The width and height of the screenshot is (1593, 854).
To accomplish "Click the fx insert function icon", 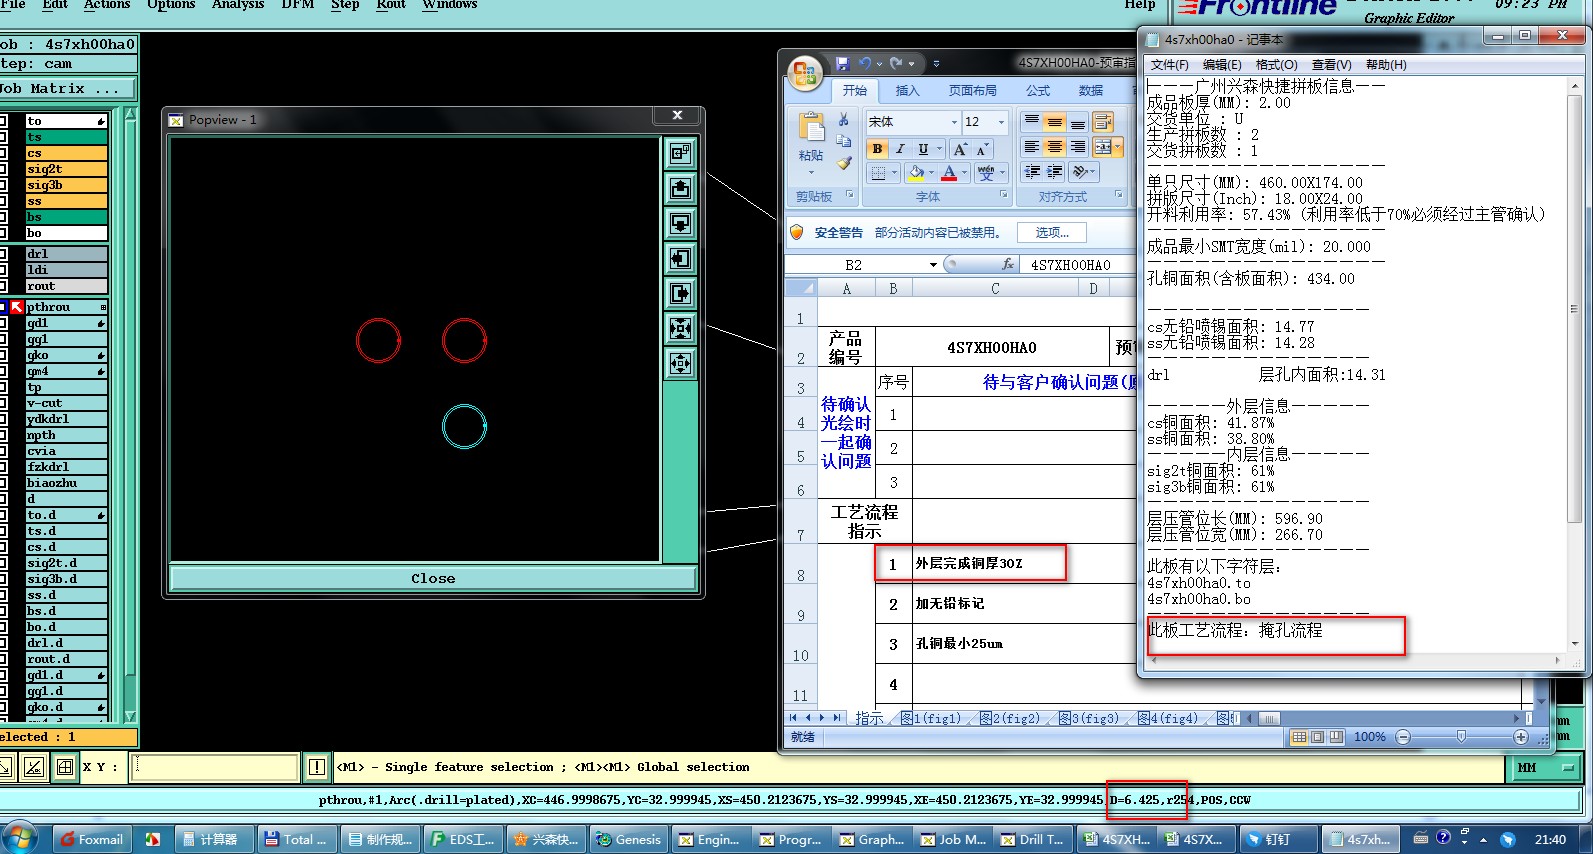I will (x=1008, y=265).
